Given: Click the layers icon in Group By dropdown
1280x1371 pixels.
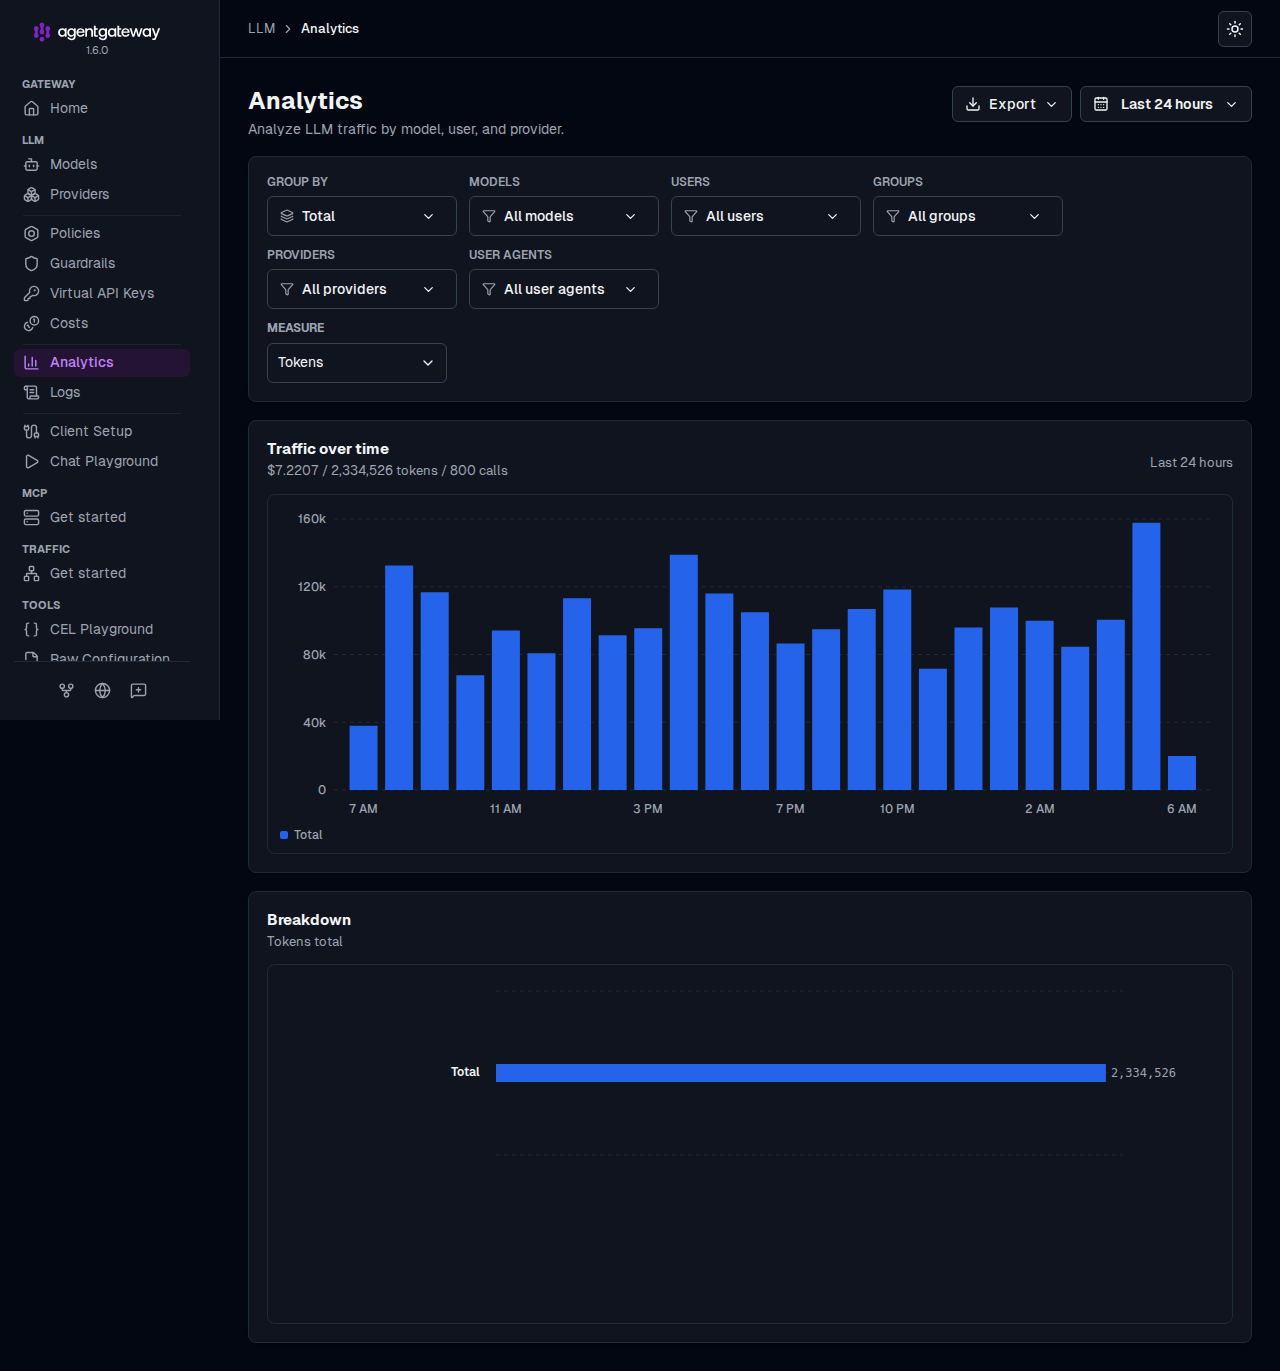Looking at the screenshot, I should pyautogui.click(x=287, y=216).
